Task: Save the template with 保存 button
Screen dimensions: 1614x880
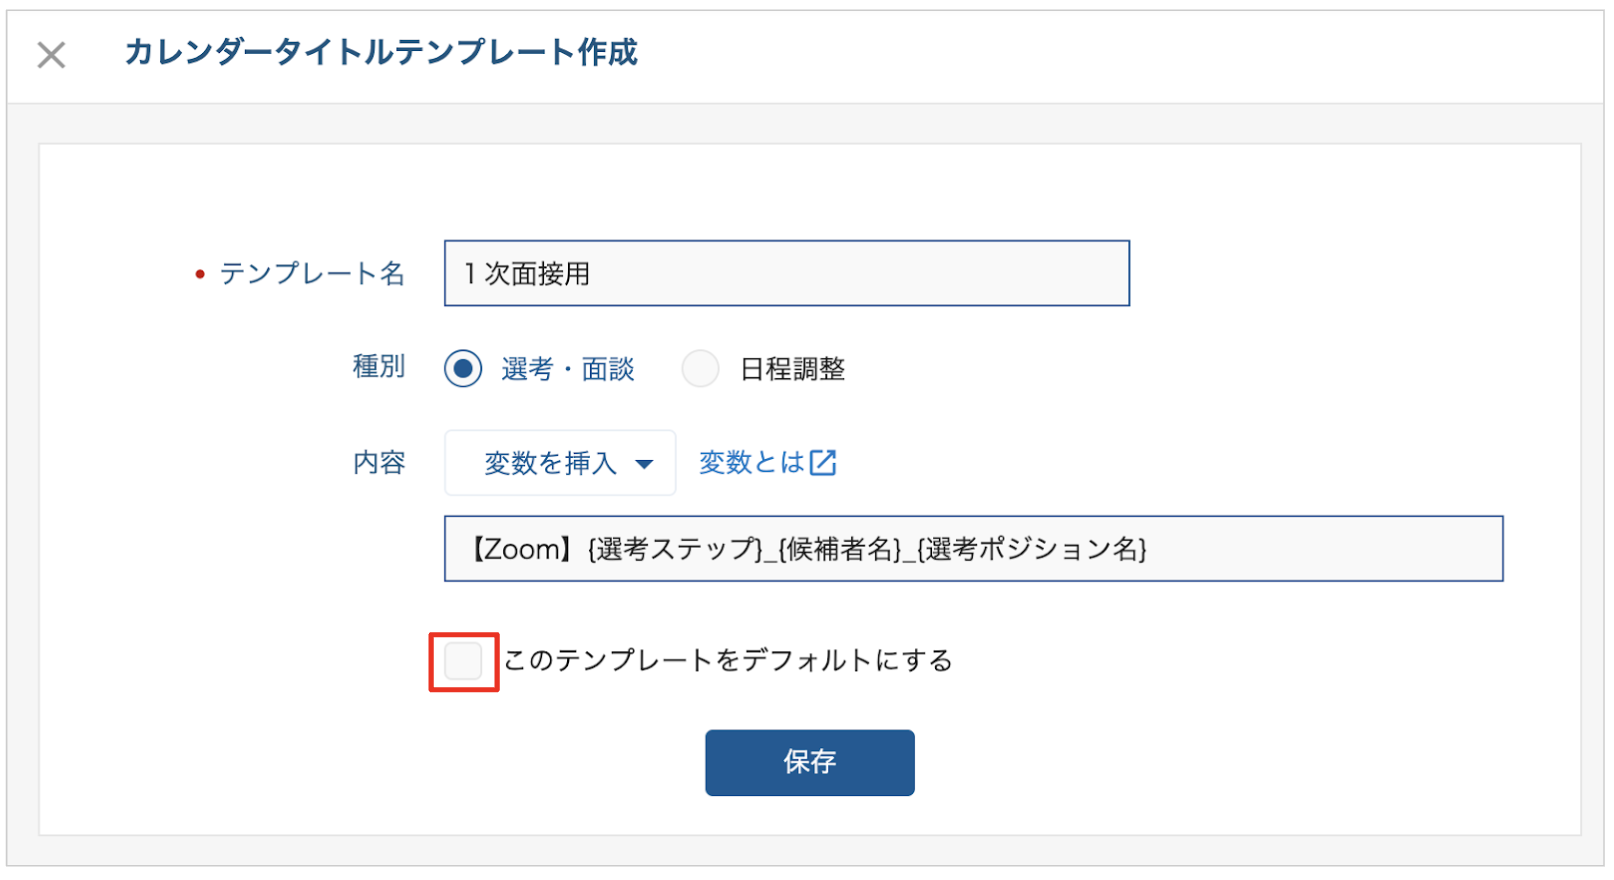Action: click(810, 763)
